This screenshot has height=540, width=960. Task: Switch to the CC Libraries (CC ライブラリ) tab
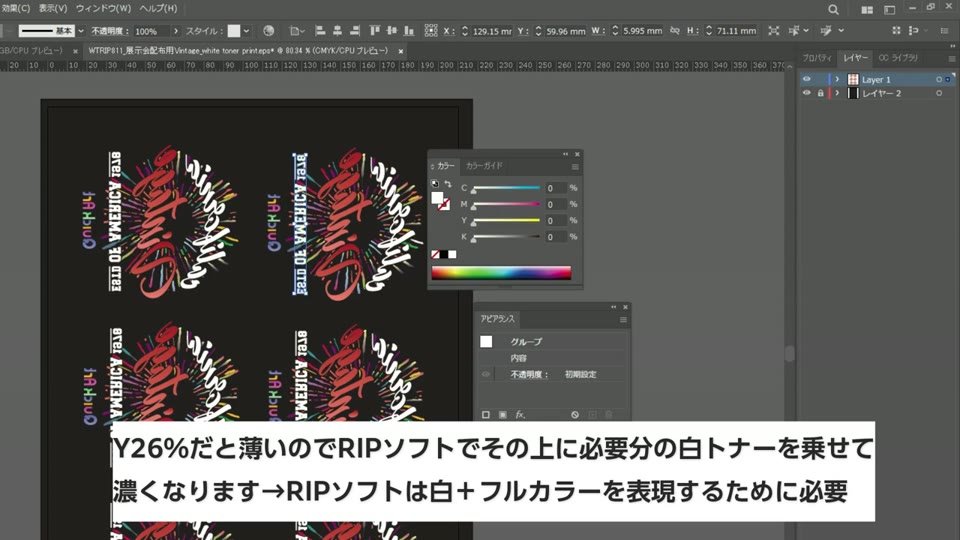(x=899, y=58)
